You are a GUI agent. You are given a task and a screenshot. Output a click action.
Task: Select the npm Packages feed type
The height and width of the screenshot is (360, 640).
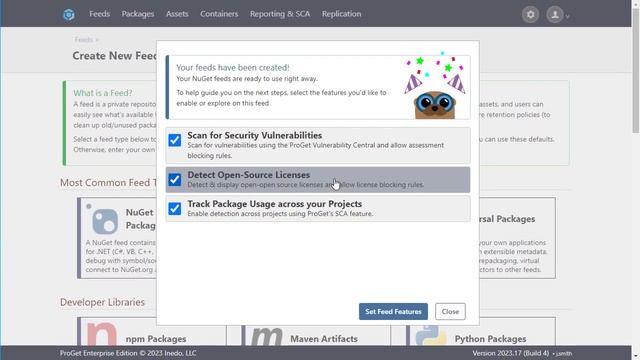[151, 331]
